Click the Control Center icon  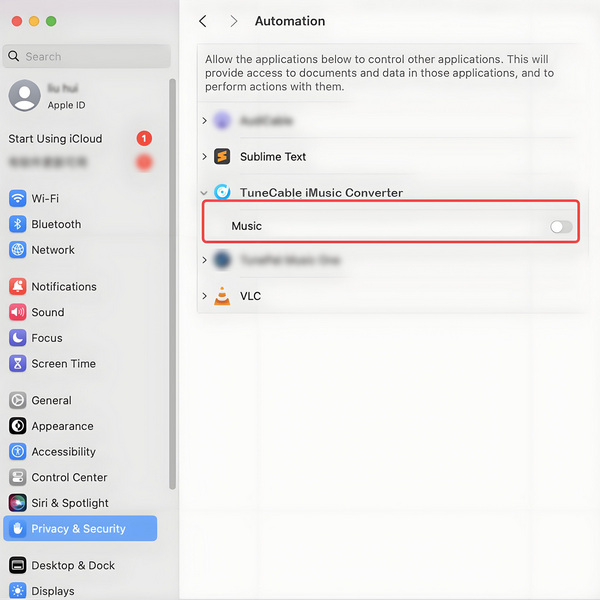coord(18,477)
